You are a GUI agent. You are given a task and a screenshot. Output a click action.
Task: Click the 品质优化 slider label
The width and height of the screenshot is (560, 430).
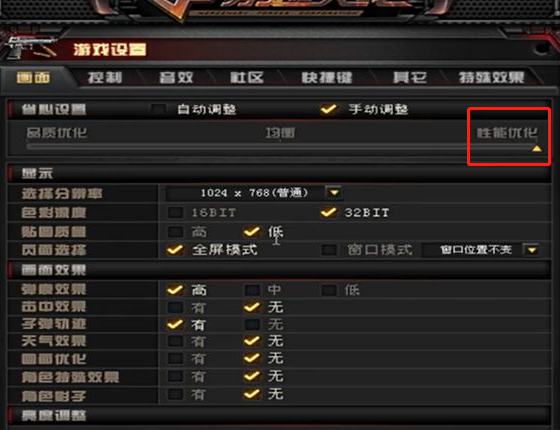tap(57, 132)
